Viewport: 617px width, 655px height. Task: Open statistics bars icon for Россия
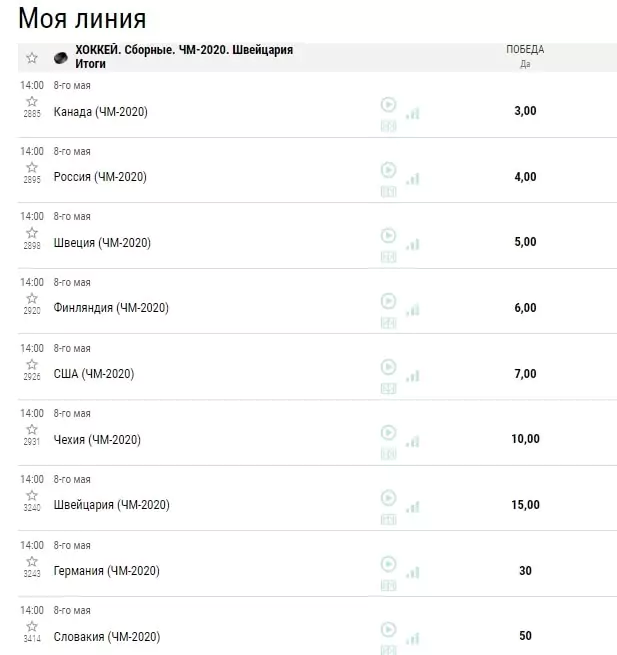[x=413, y=179]
